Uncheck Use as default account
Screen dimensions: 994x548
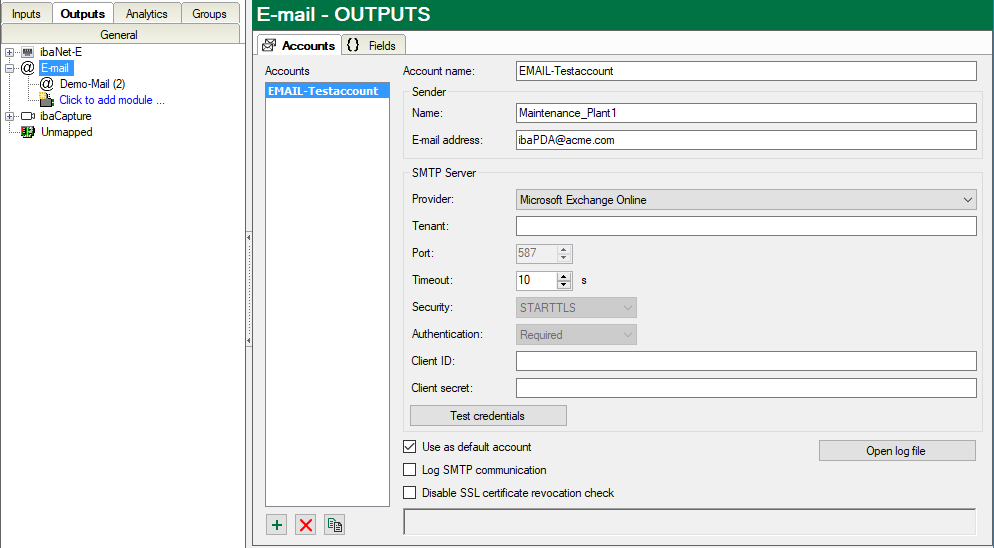409,447
